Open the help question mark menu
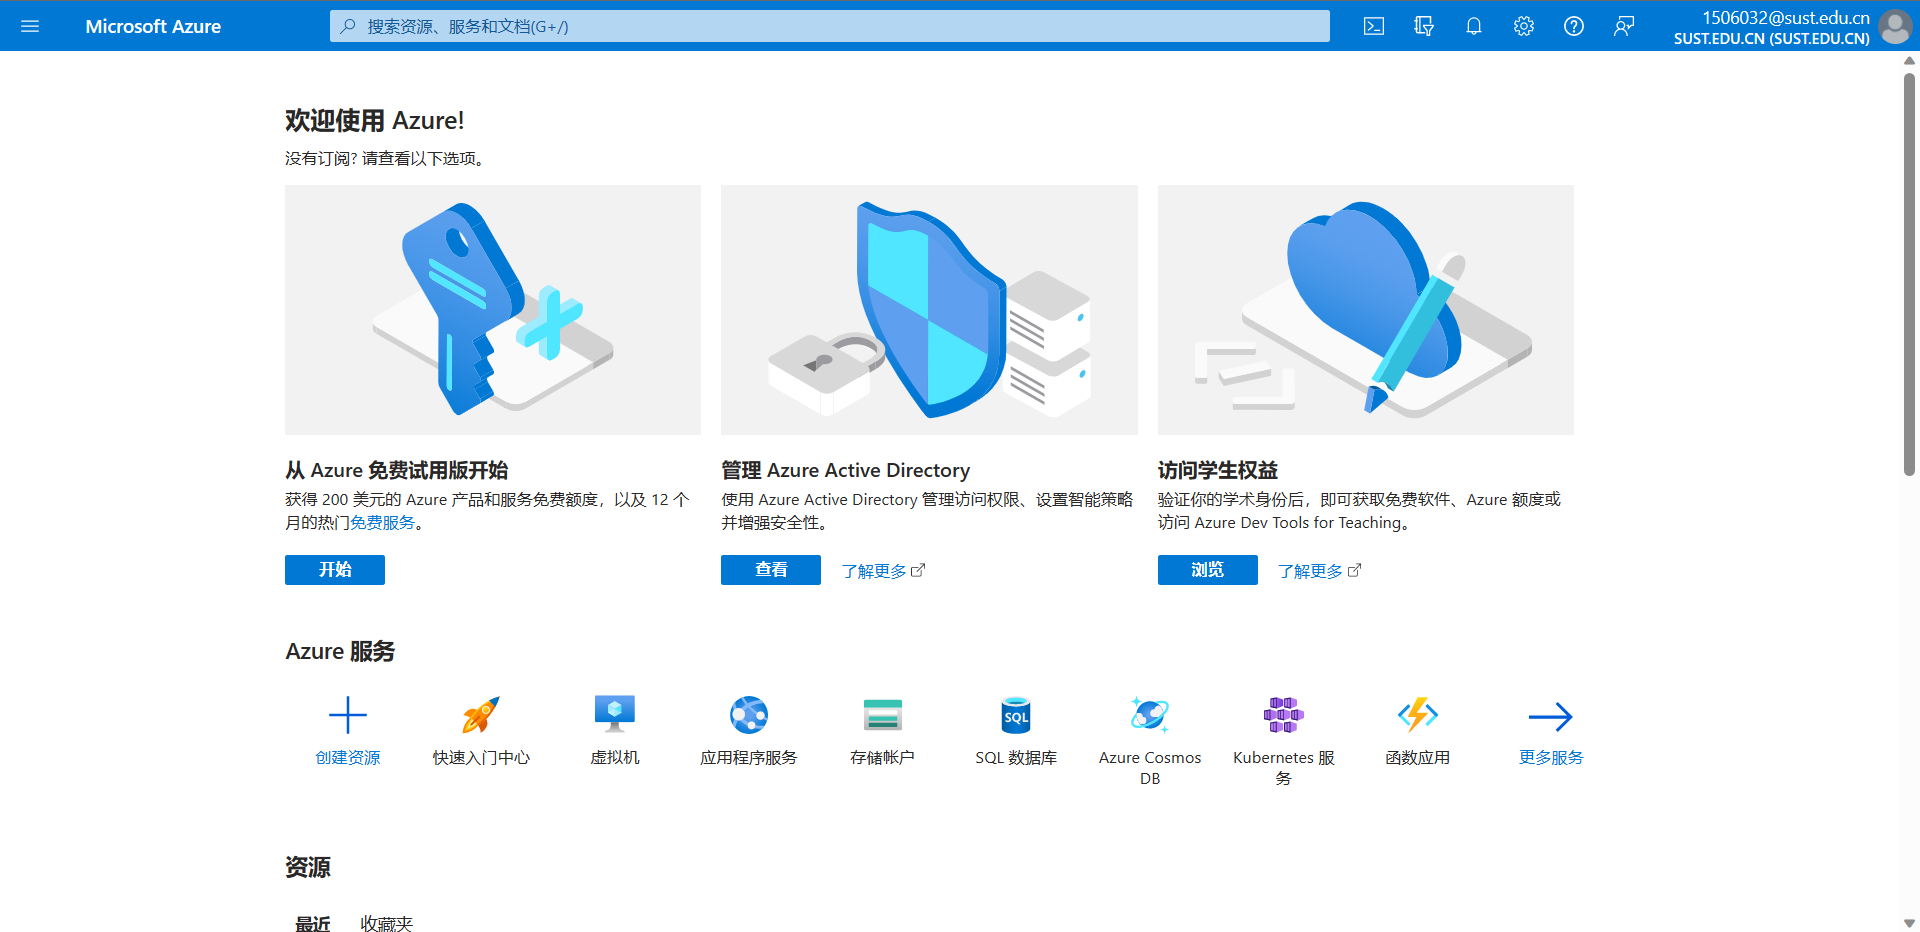1920x932 pixels. (1574, 26)
